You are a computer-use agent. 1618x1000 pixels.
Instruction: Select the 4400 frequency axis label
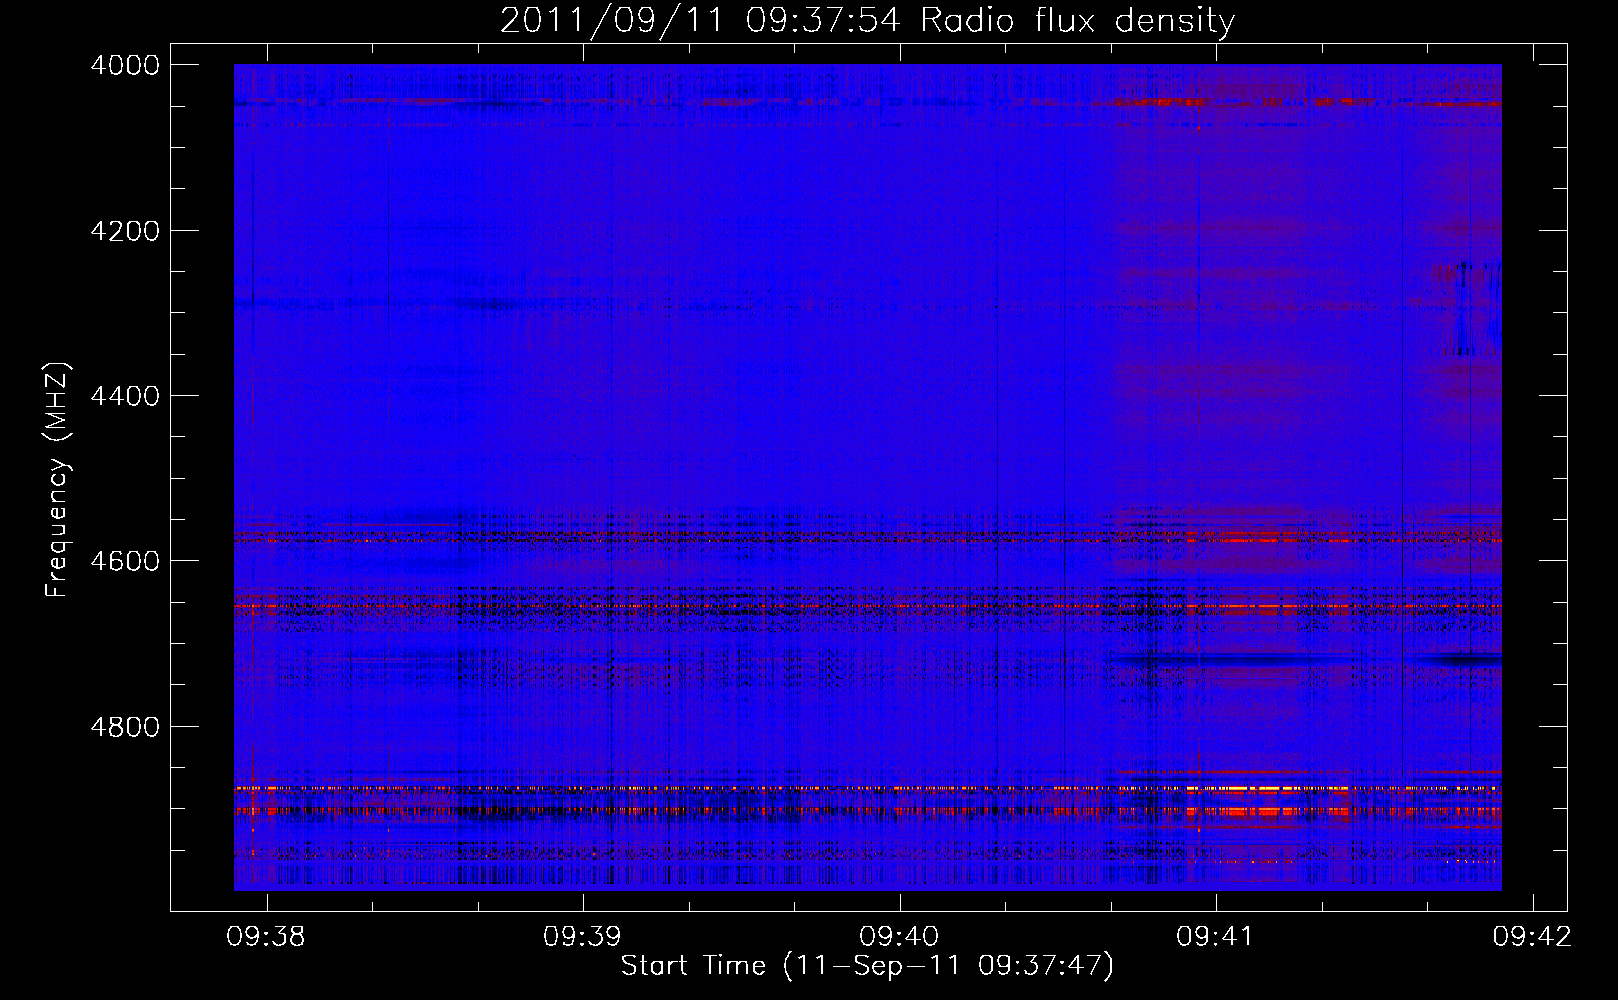pos(125,396)
